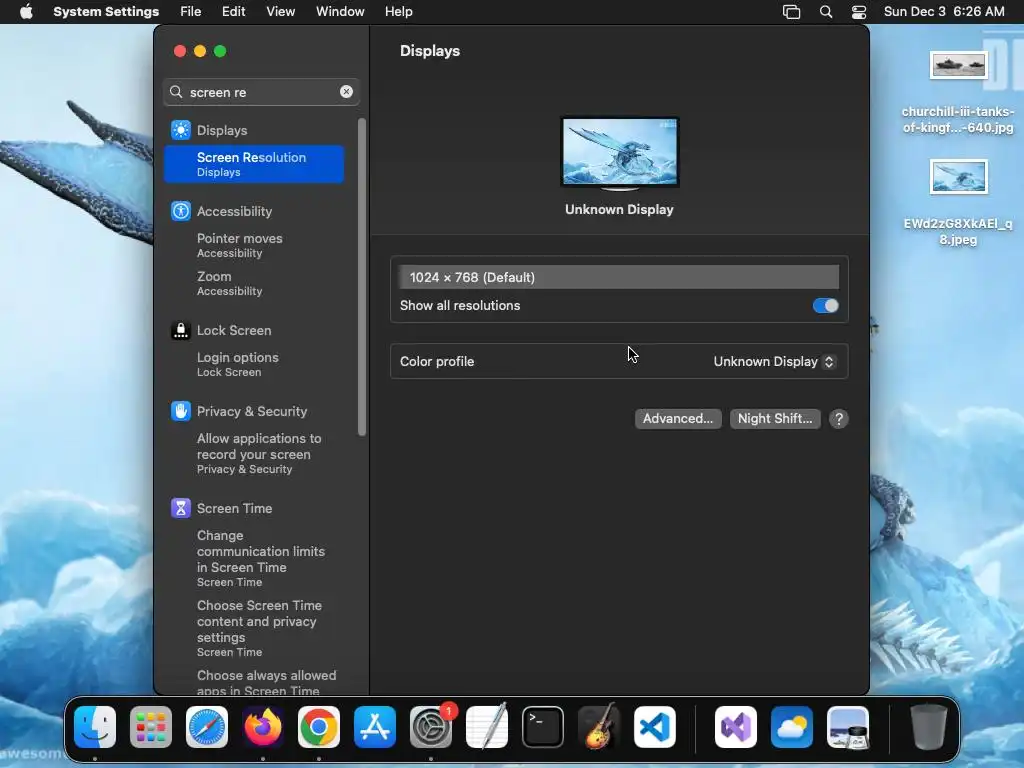Select Login options result
1024x768 pixels.
point(254,364)
